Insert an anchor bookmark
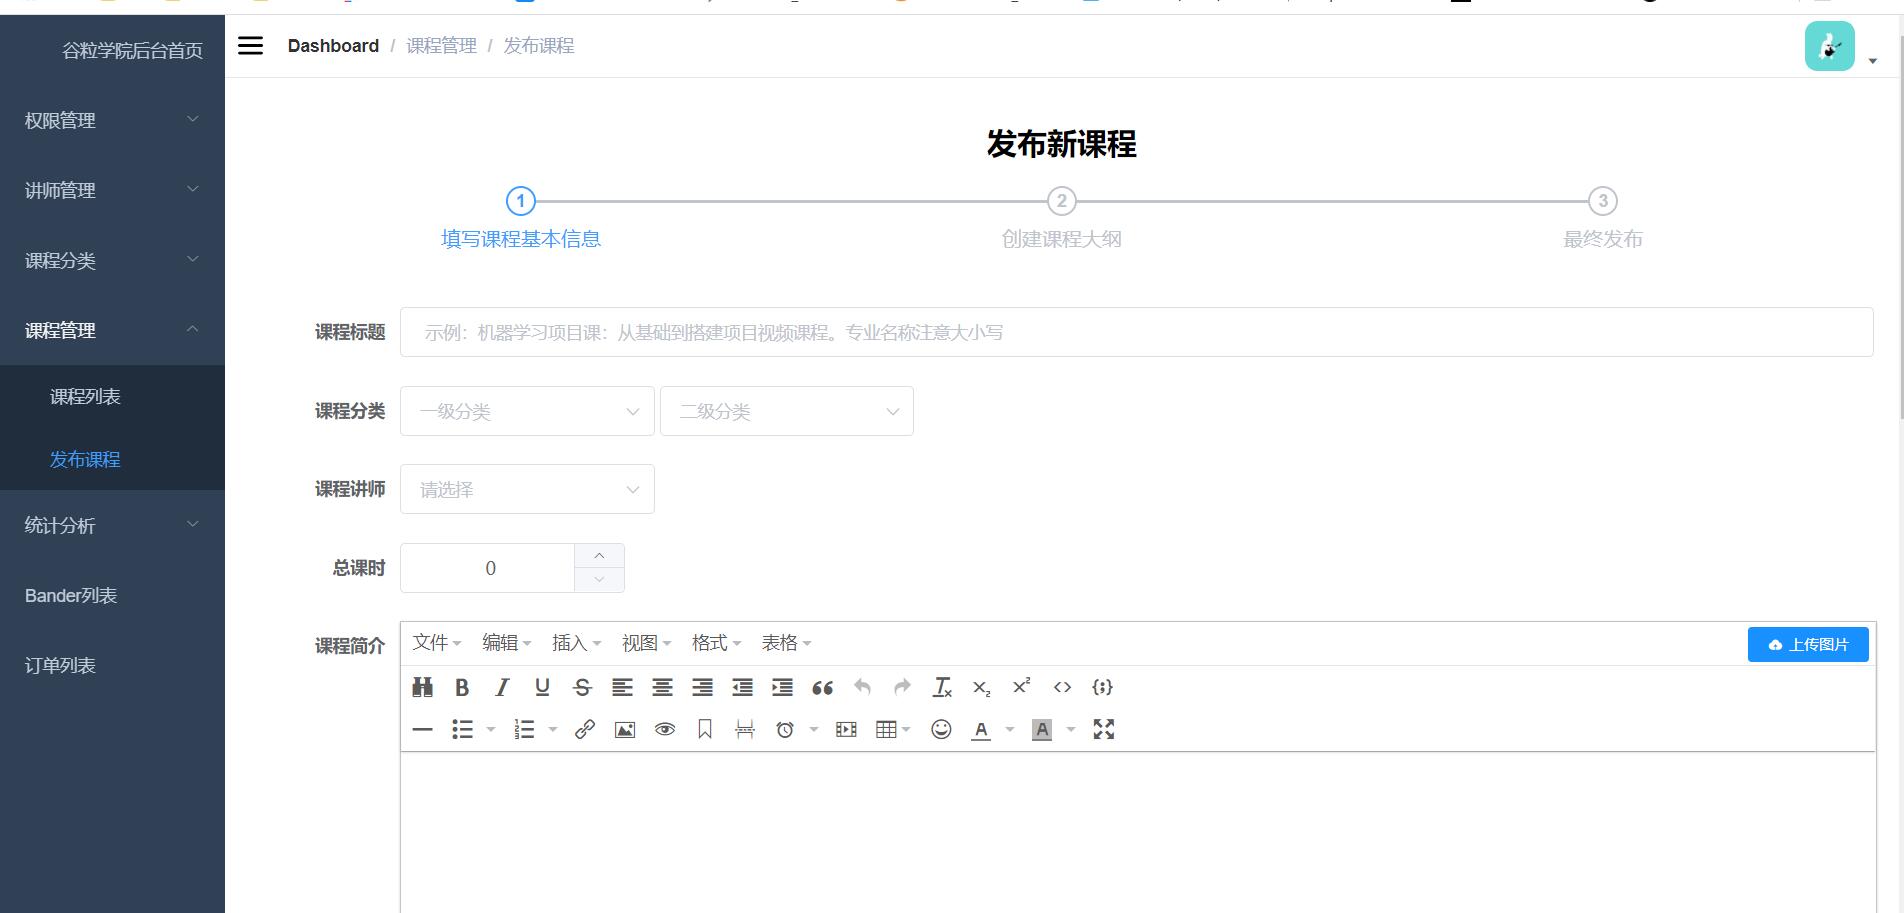This screenshot has height=913, width=1904. pyautogui.click(x=705, y=730)
